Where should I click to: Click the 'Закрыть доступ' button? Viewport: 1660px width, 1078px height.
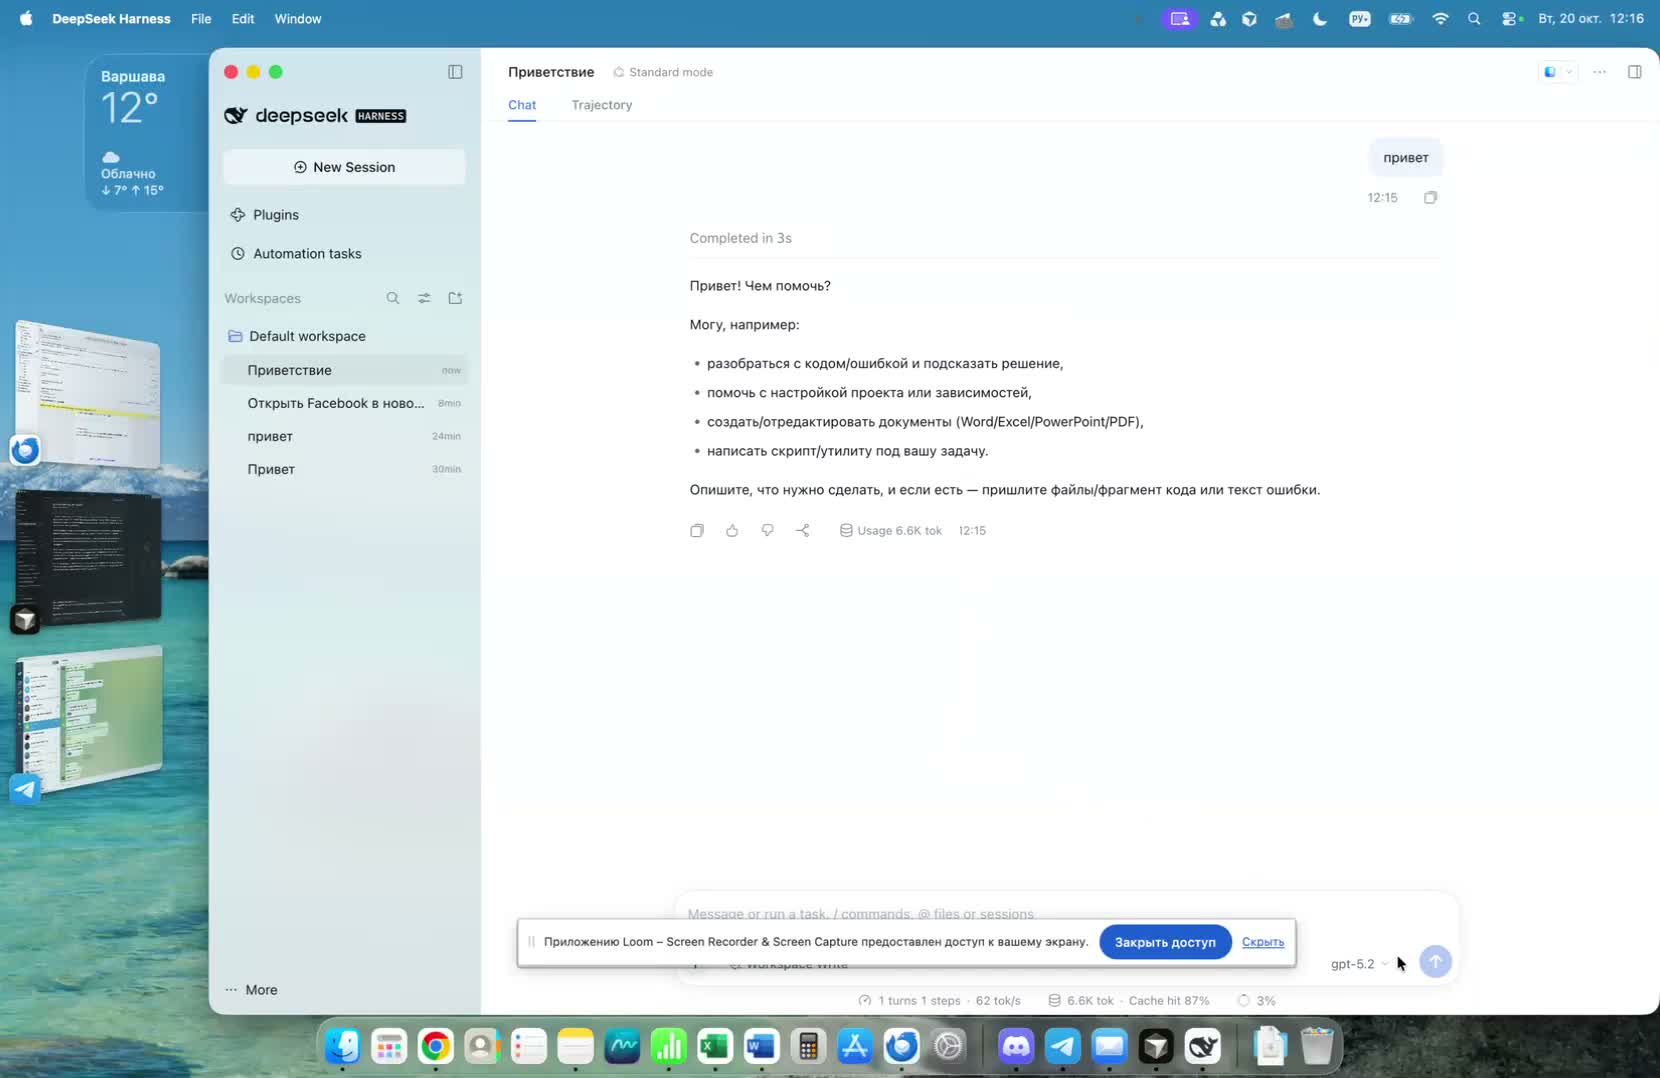(1165, 942)
